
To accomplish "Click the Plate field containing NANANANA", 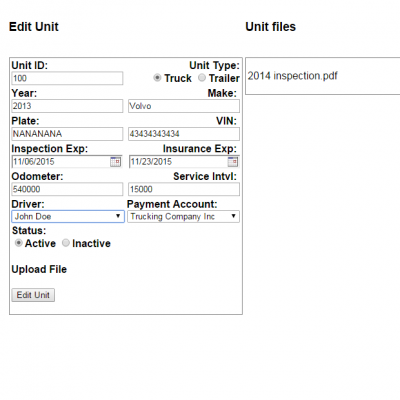I will (x=67, y=134).
